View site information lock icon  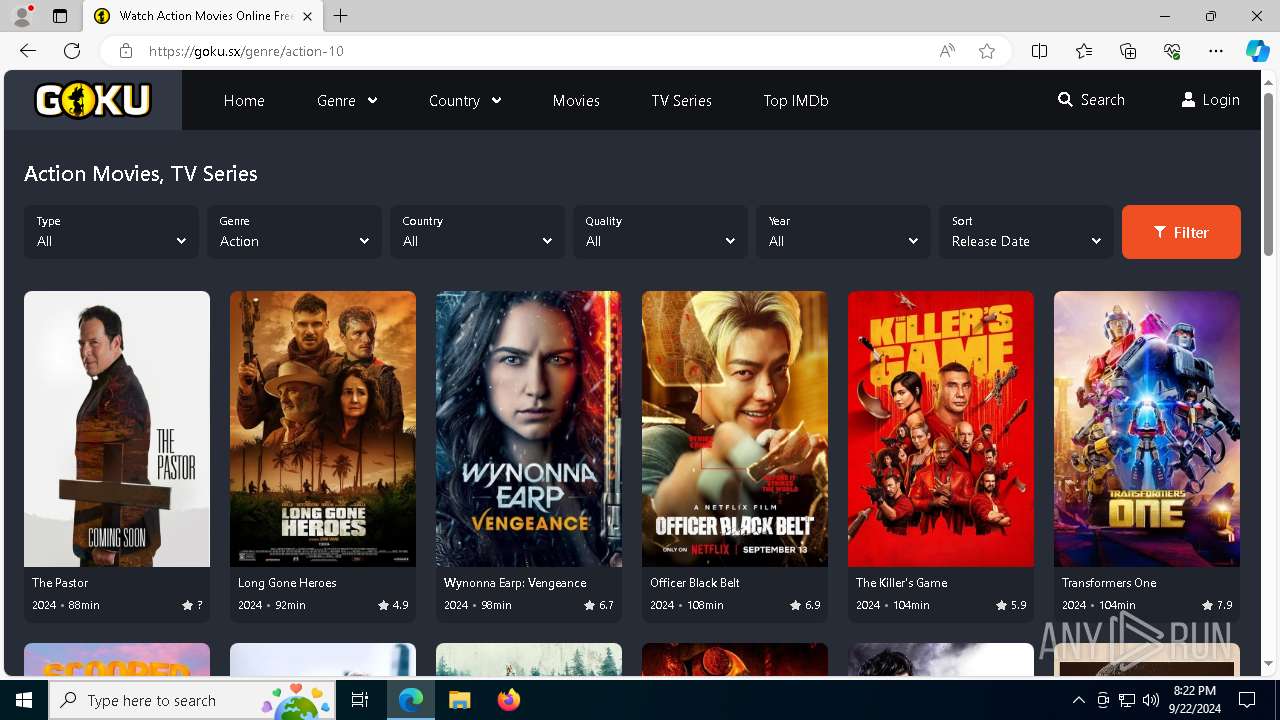(x=126, y=51)
